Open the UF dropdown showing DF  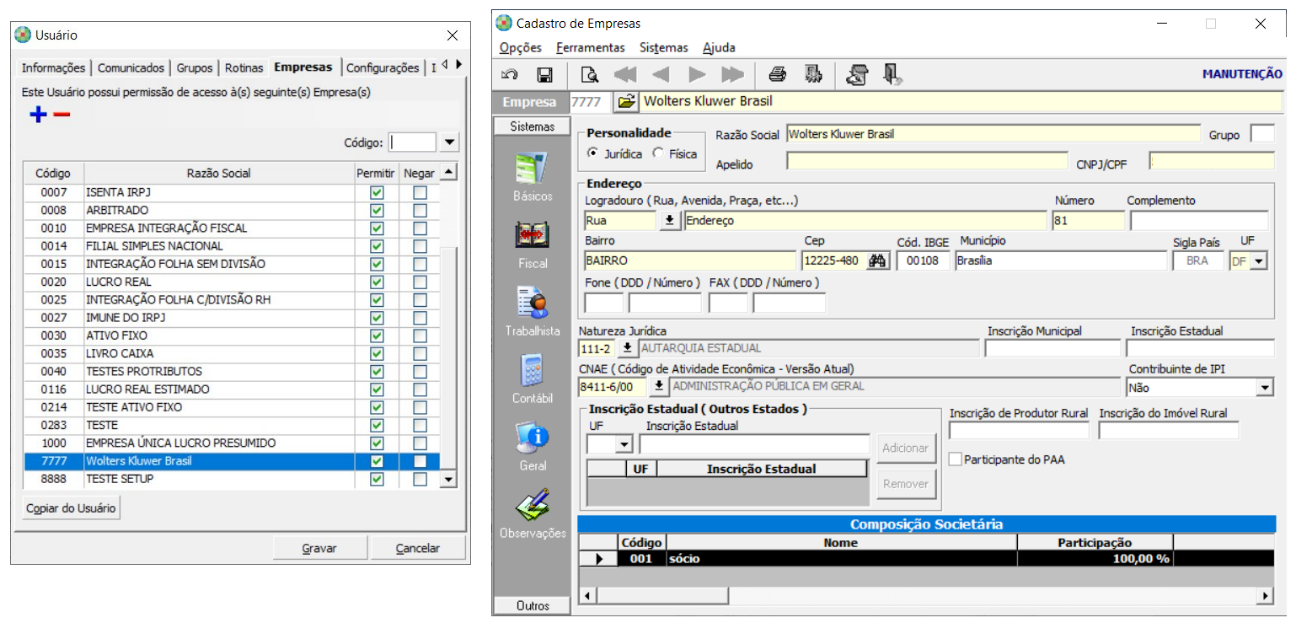tap(1258, 261)
